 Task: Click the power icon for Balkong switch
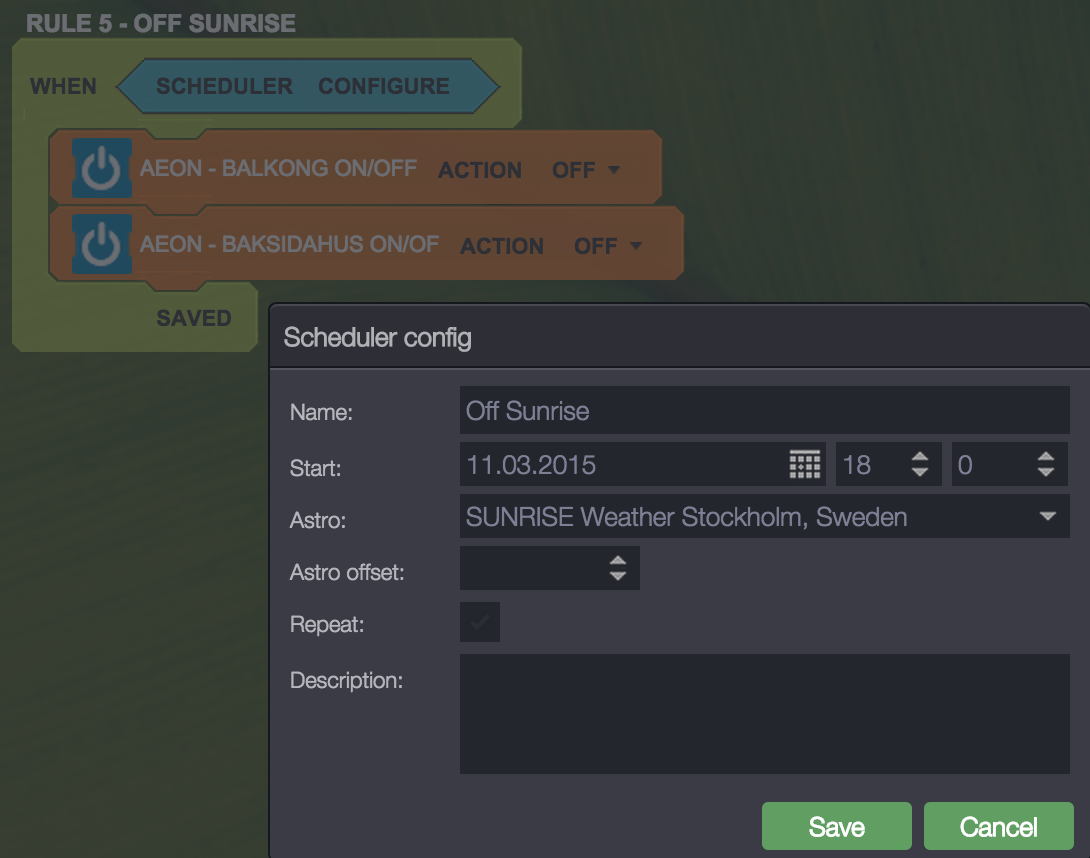pos(101,169)
